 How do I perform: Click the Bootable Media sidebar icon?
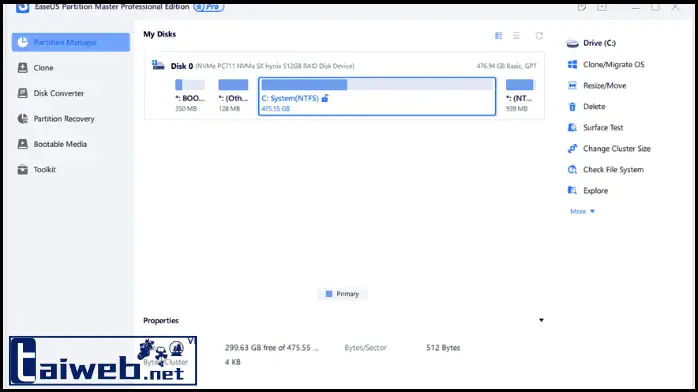tap(23, 144)
